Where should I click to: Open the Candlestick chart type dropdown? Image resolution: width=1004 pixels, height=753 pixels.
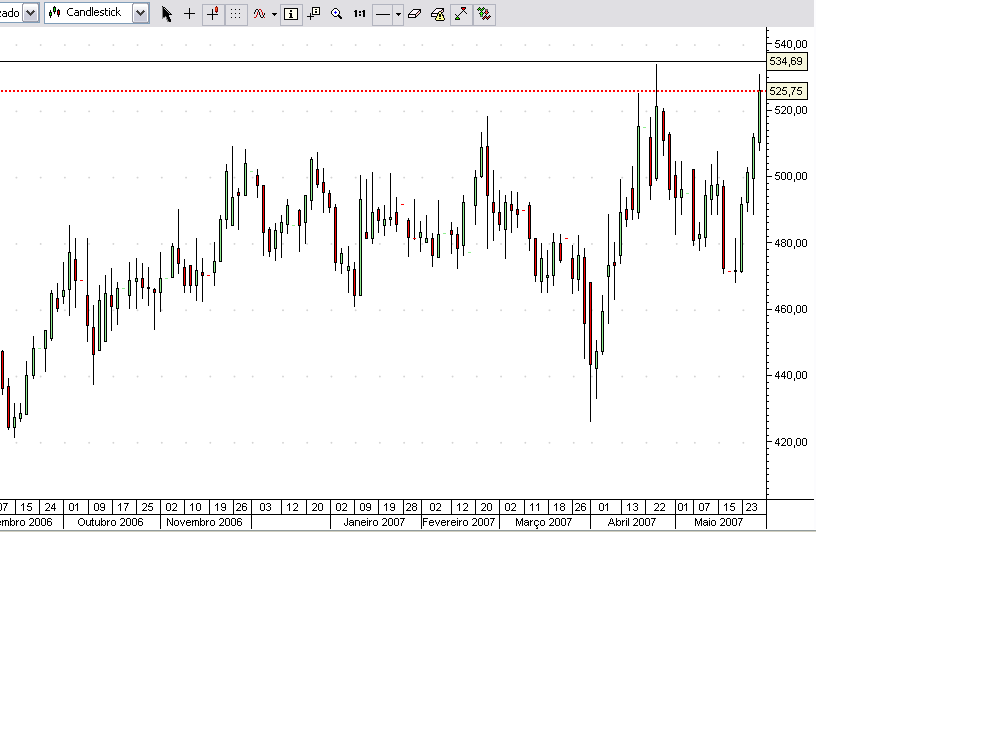140,12
